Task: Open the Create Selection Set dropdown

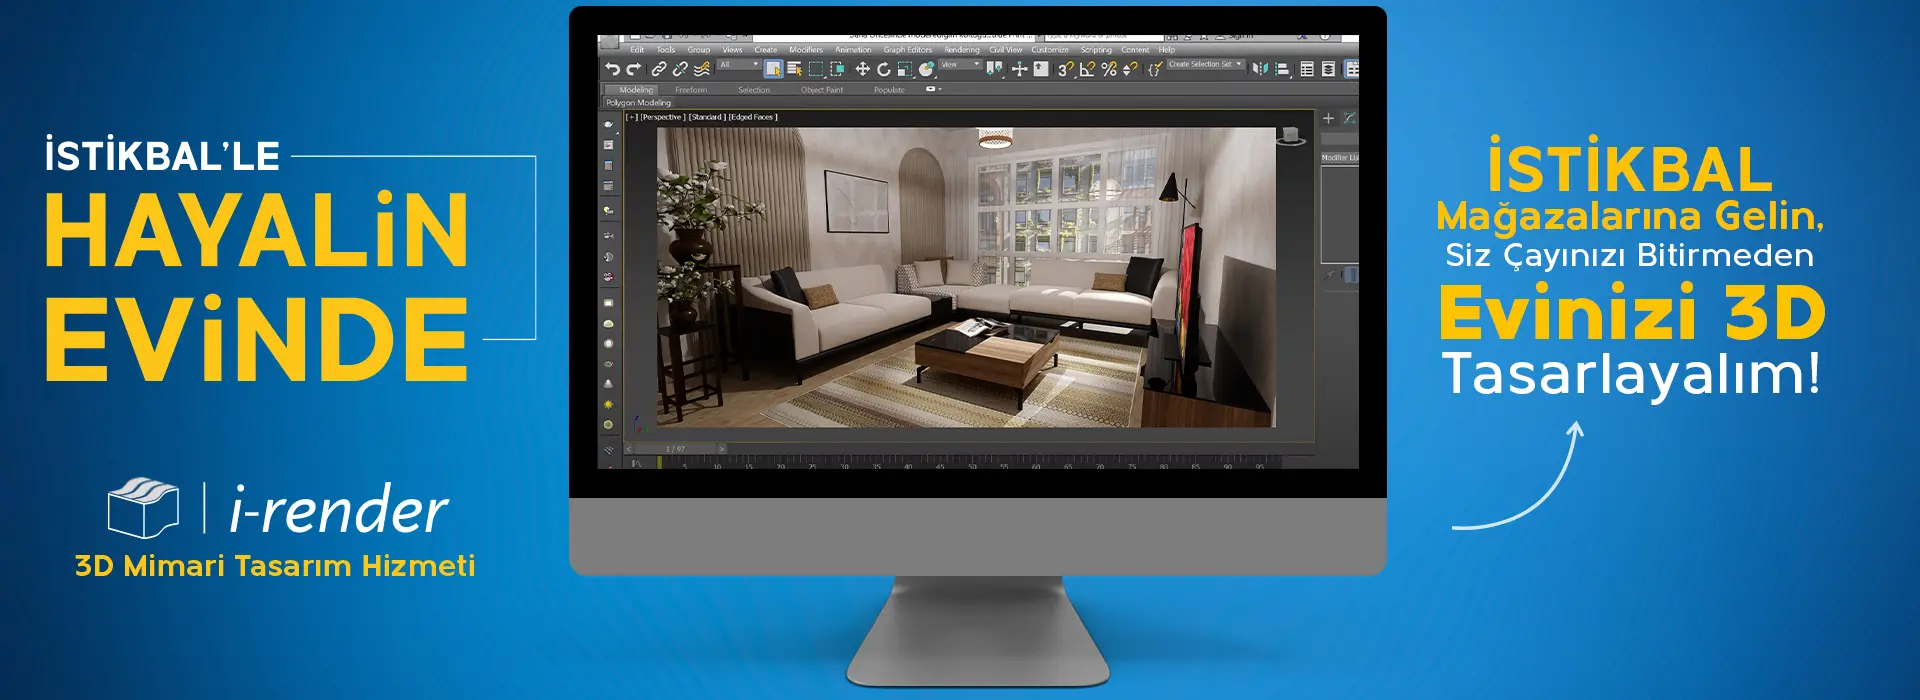Action: point(1206,65)
